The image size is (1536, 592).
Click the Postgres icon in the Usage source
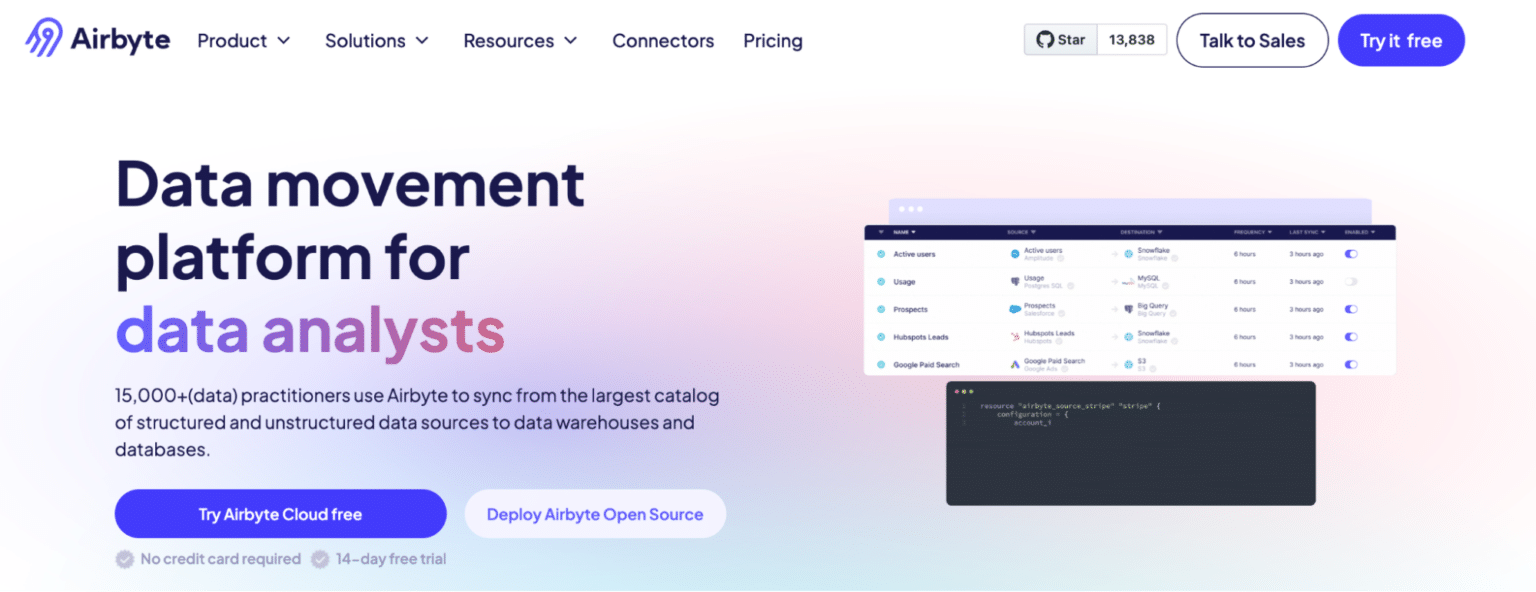click(1014, 282)
